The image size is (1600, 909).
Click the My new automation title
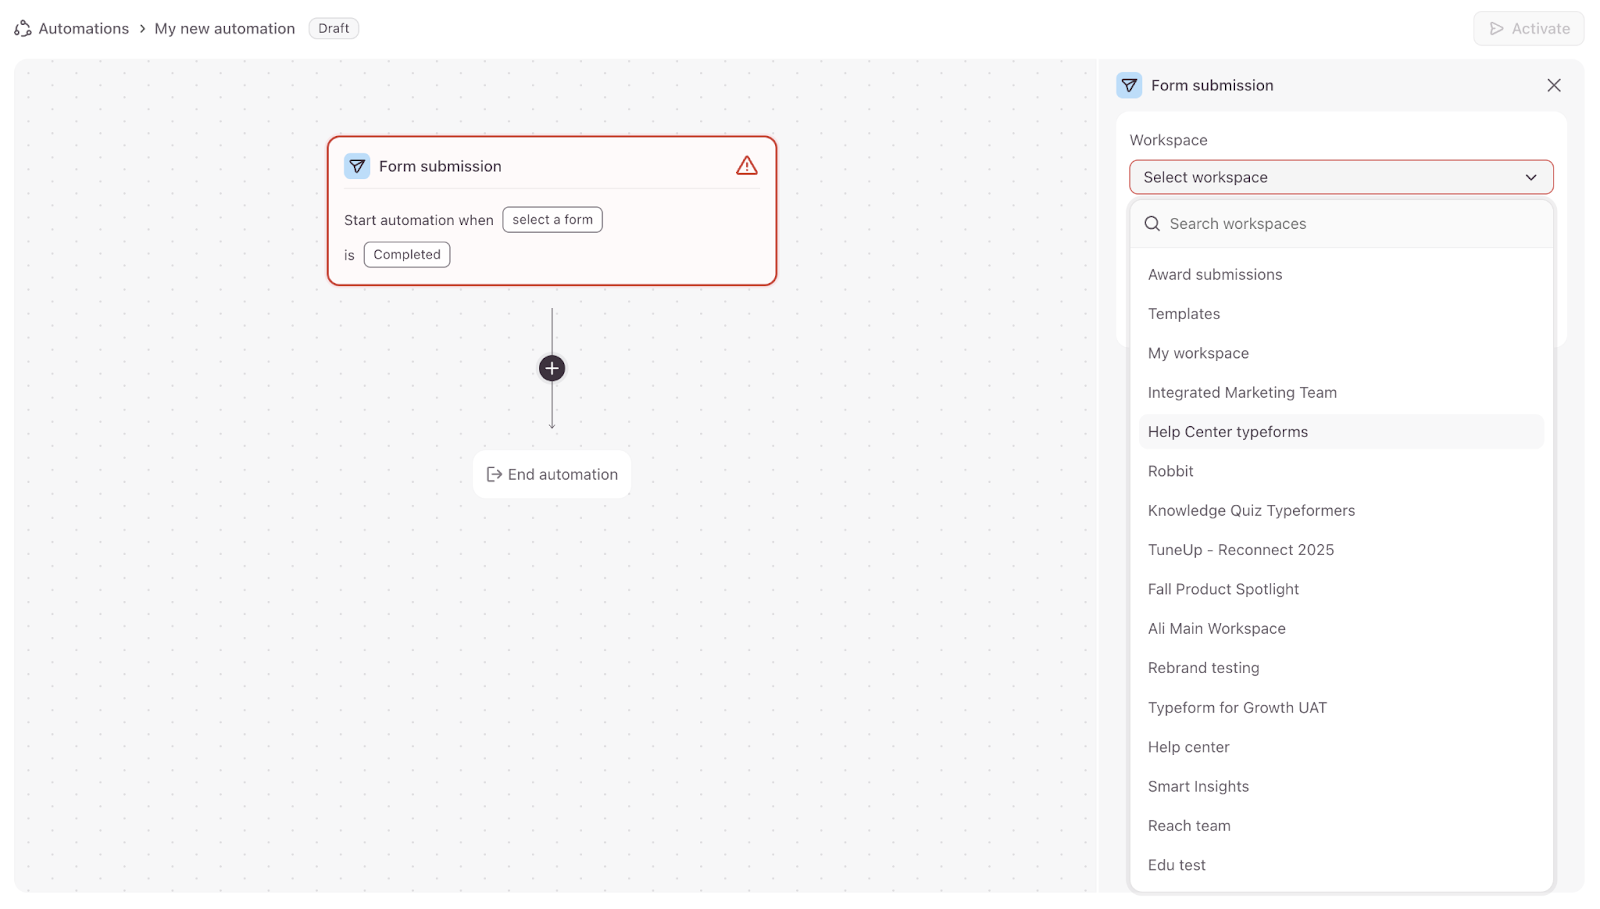pos(224,29)
